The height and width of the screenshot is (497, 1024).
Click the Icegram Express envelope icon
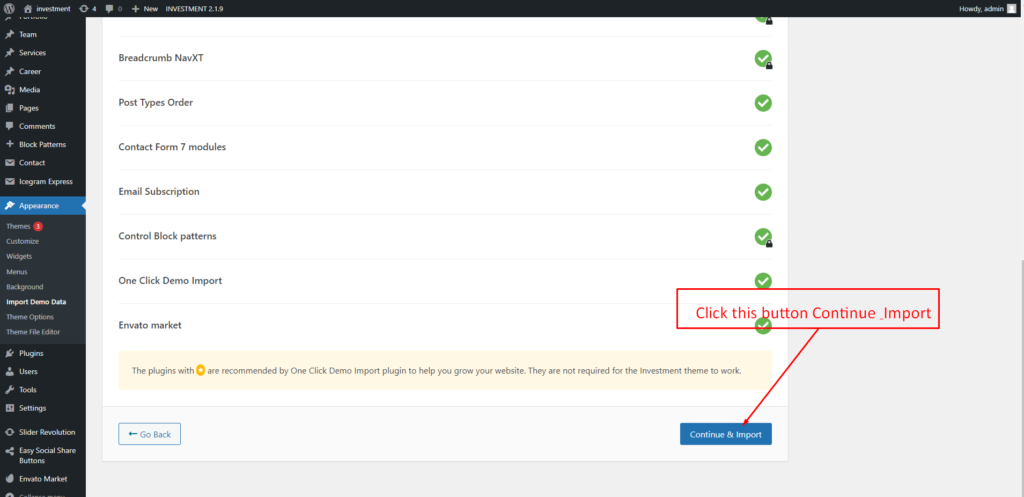point(10,182)
